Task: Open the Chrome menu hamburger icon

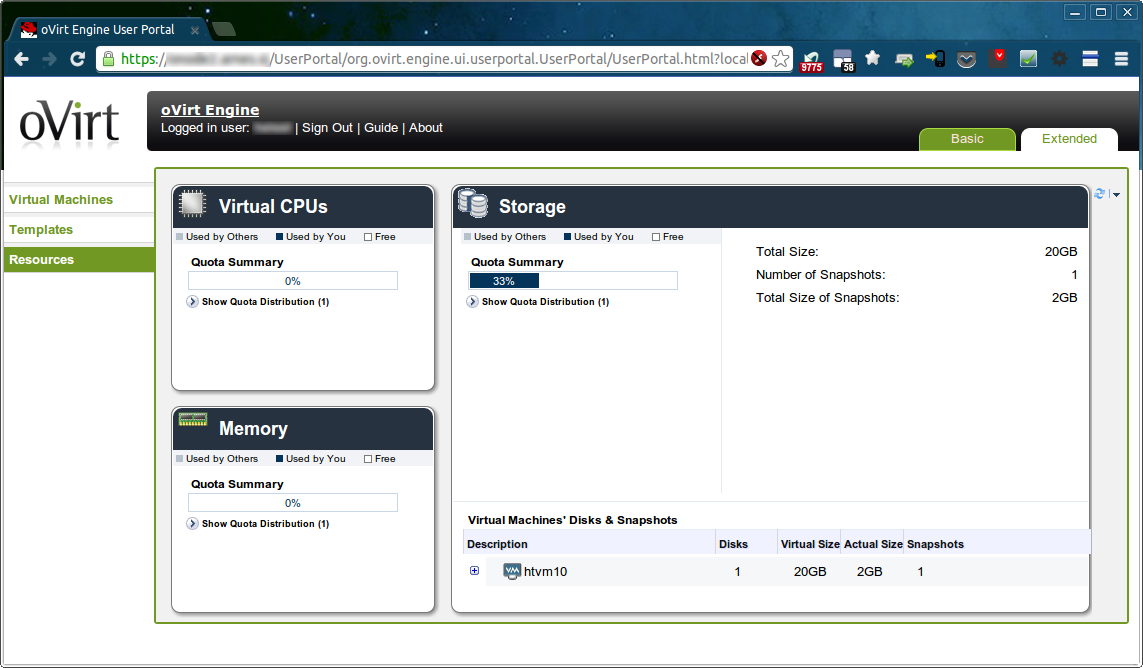Action: coord(1120,59)
